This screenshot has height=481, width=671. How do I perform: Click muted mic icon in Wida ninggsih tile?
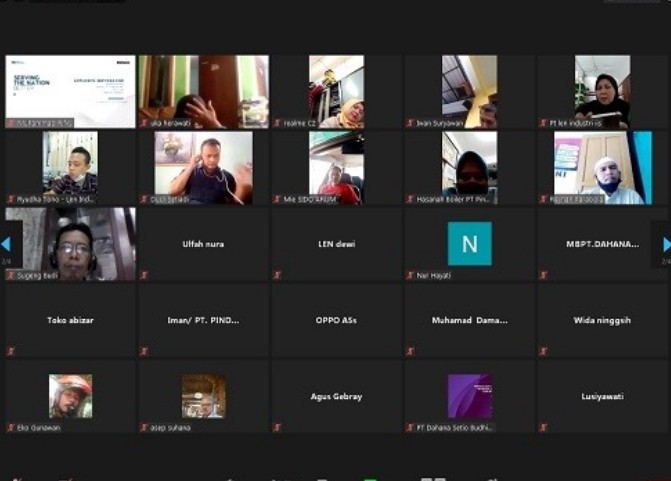tap(543, 352)
